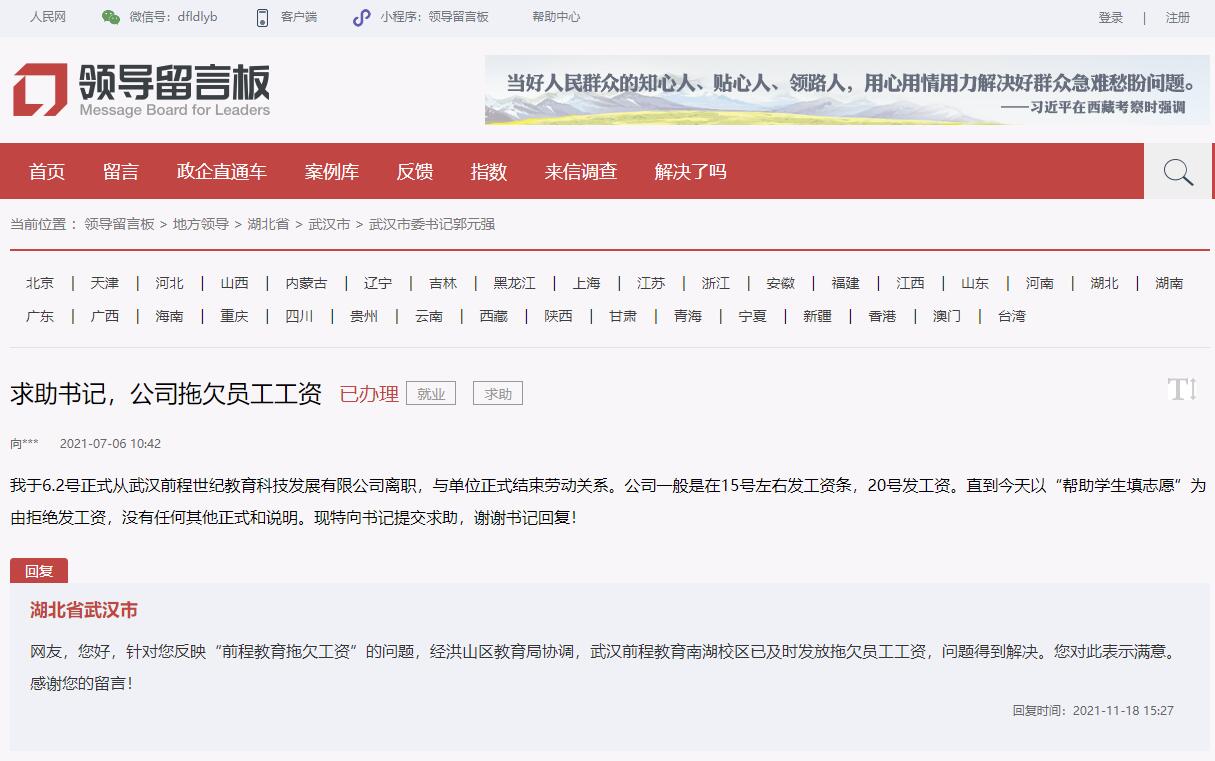Viewport: 1215px width, 761px height.
Task: Click the 登录 login link
Action: (1110, 17)
